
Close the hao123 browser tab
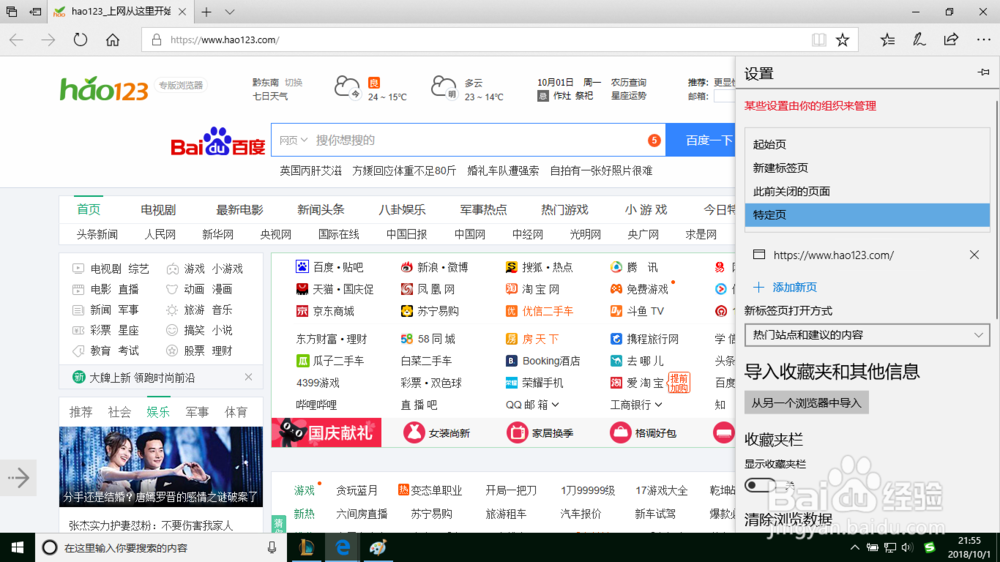coord(182,11)
